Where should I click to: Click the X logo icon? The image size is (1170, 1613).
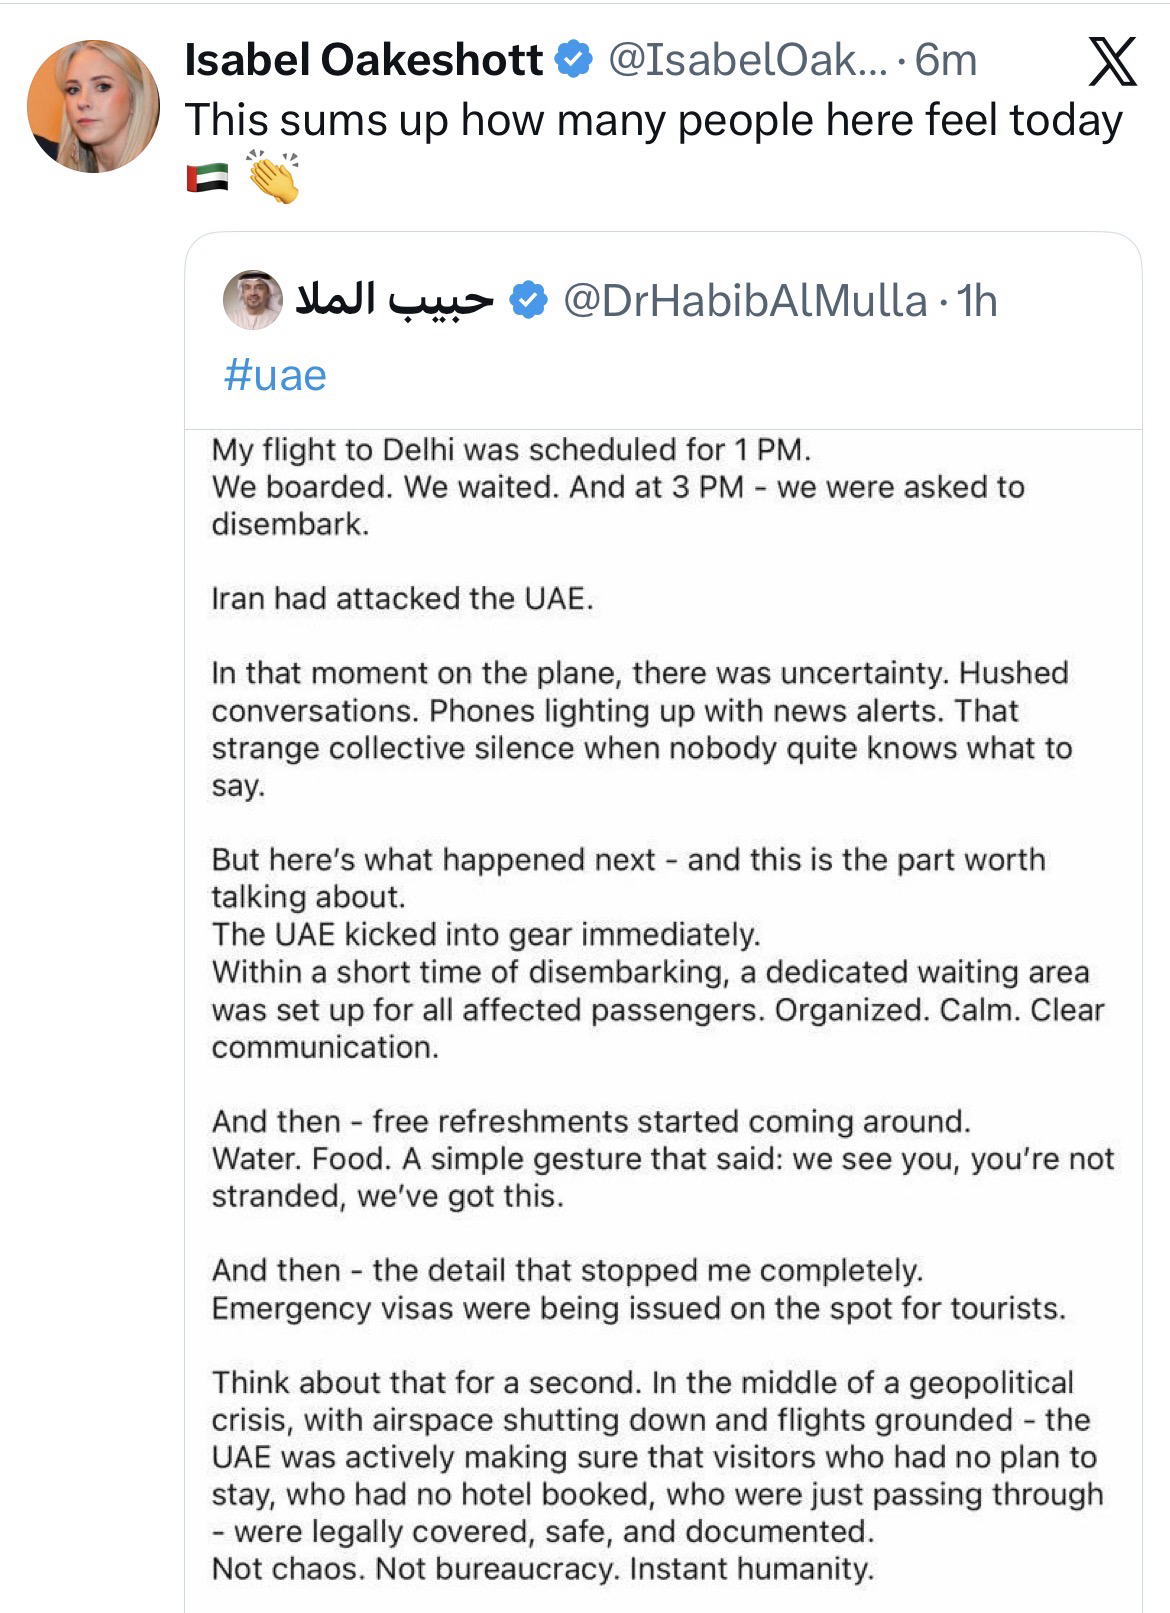click(x=1111, y=62)
